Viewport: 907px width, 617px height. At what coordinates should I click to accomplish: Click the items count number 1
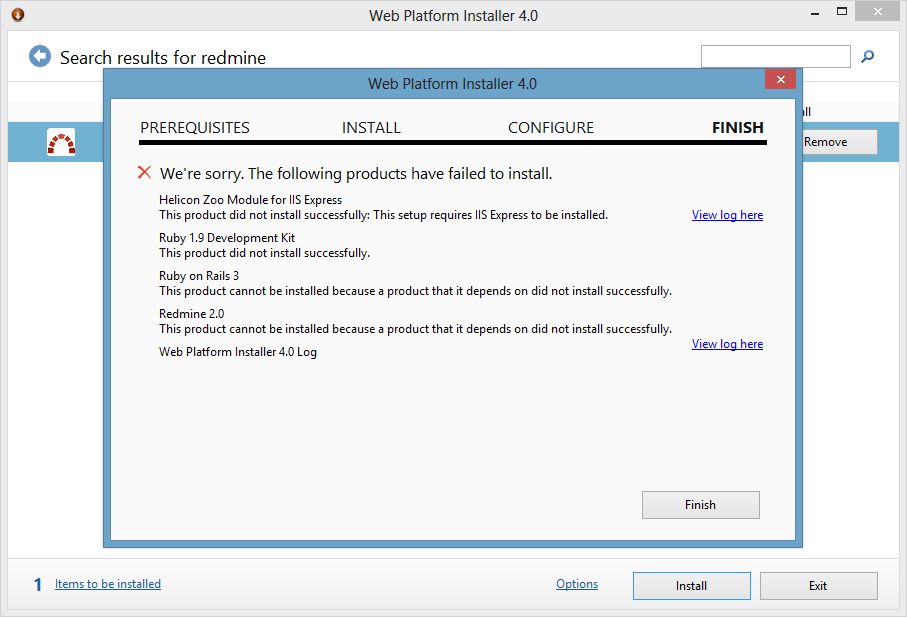[38, 585]
